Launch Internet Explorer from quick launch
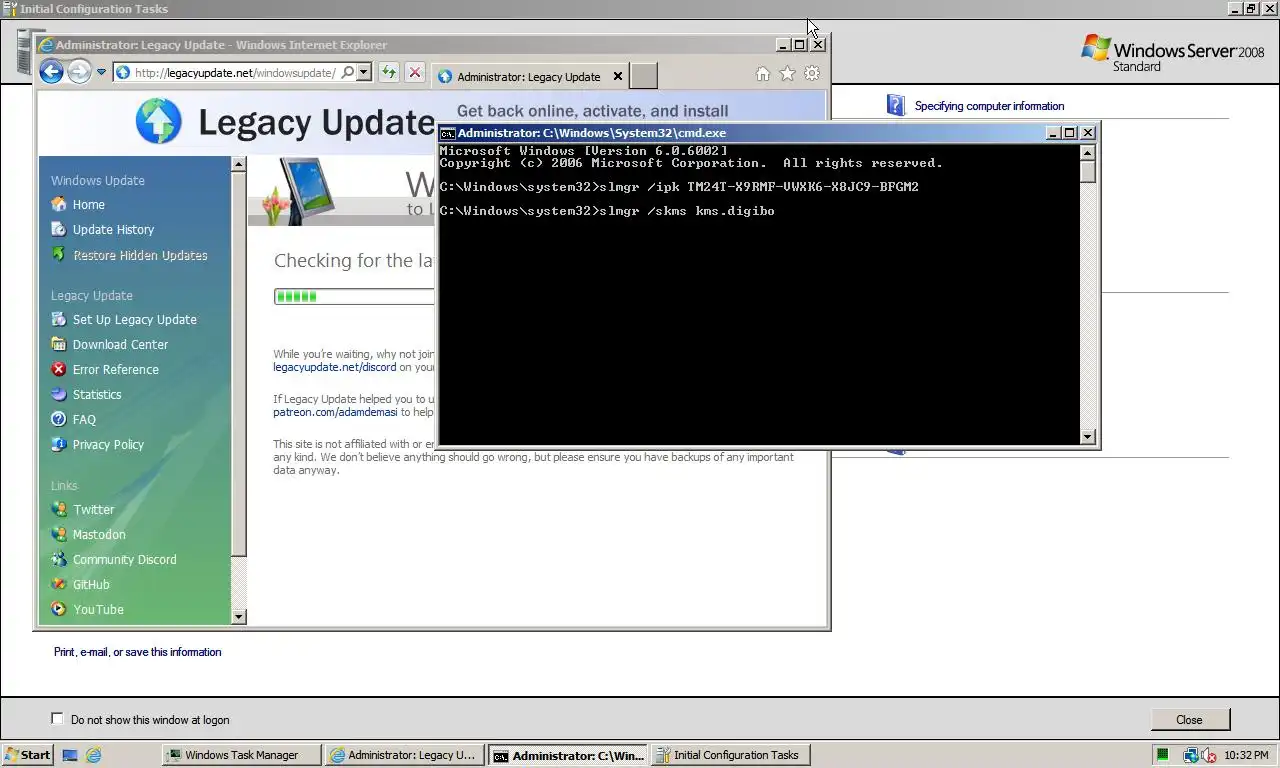Viewport: 1280px width, 768px height. pos(93,755)
